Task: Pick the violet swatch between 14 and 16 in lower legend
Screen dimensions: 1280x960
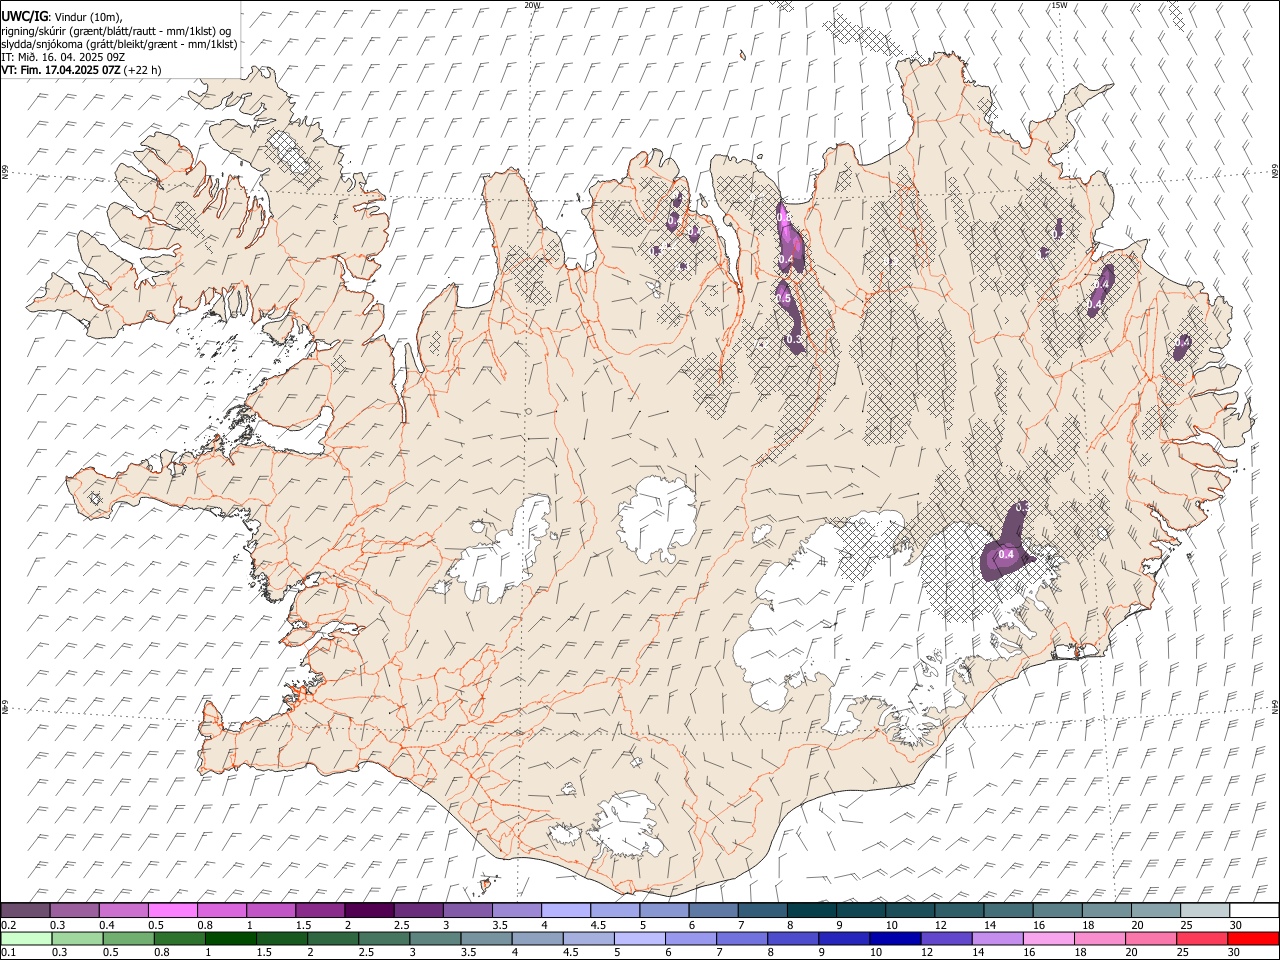Action: tap(997, 938)
